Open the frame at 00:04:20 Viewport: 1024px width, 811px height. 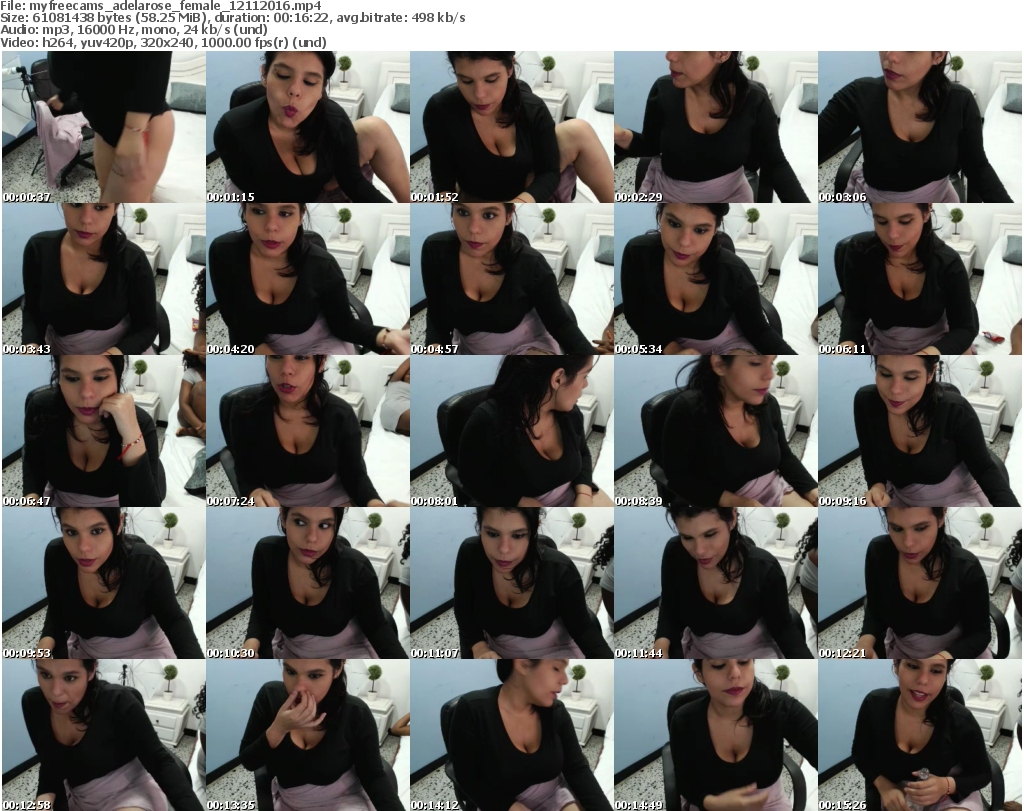coord(308,279)
